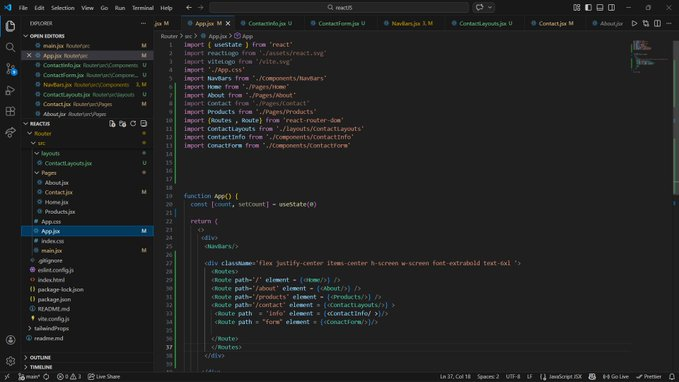The height and width of the screenshot is (382, 679).
Task: Open Explorer Views and More Actions ellipsis
Action: (x=143, y=23)
